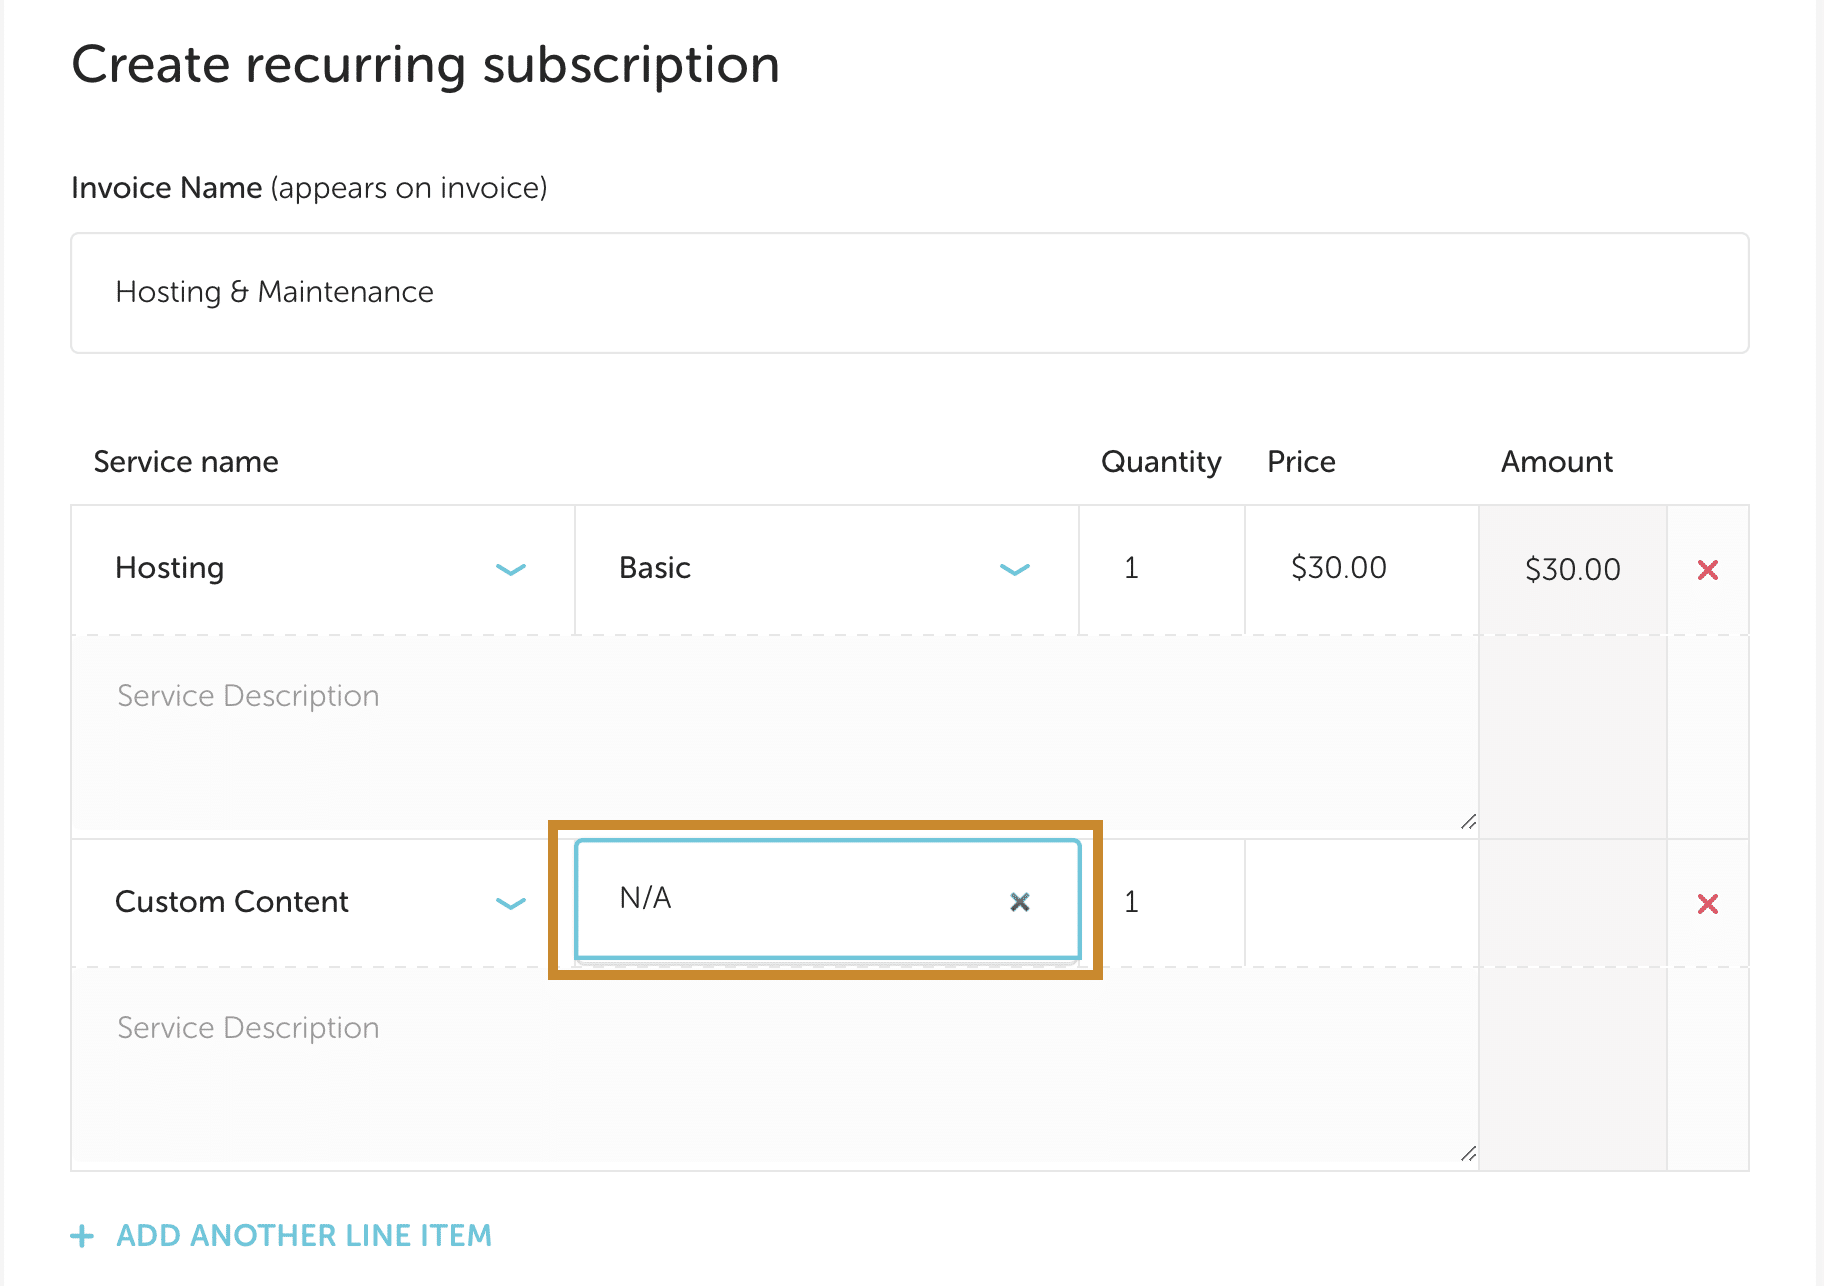Click Add Another Line Item link
Viewport: 1824px width, 1286px height.
click(x=304, y=1236)
